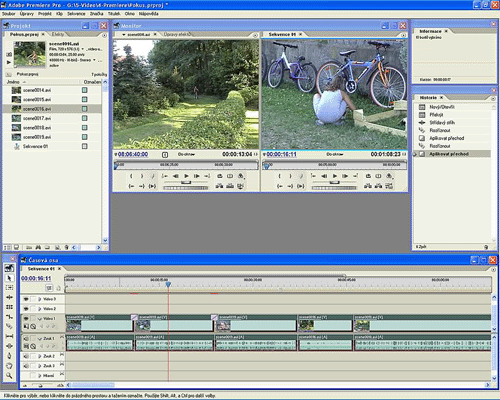
Task: Select the Pen tool in toolbox
Action: tap(9, 356)
